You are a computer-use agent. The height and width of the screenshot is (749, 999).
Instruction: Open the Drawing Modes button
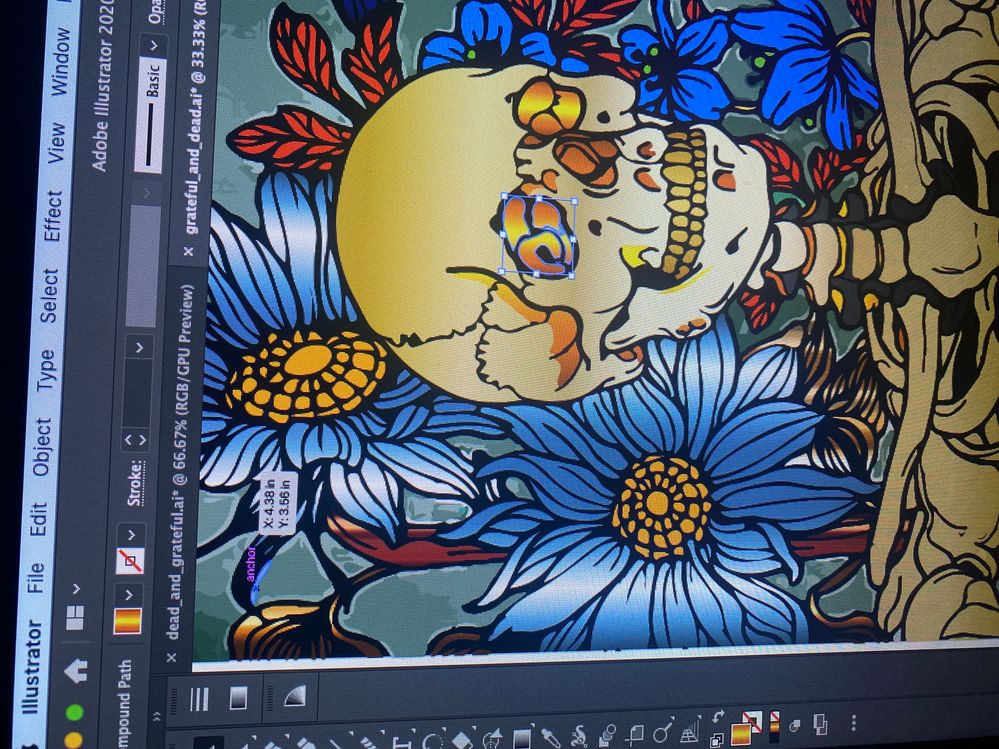pos(794,725)
